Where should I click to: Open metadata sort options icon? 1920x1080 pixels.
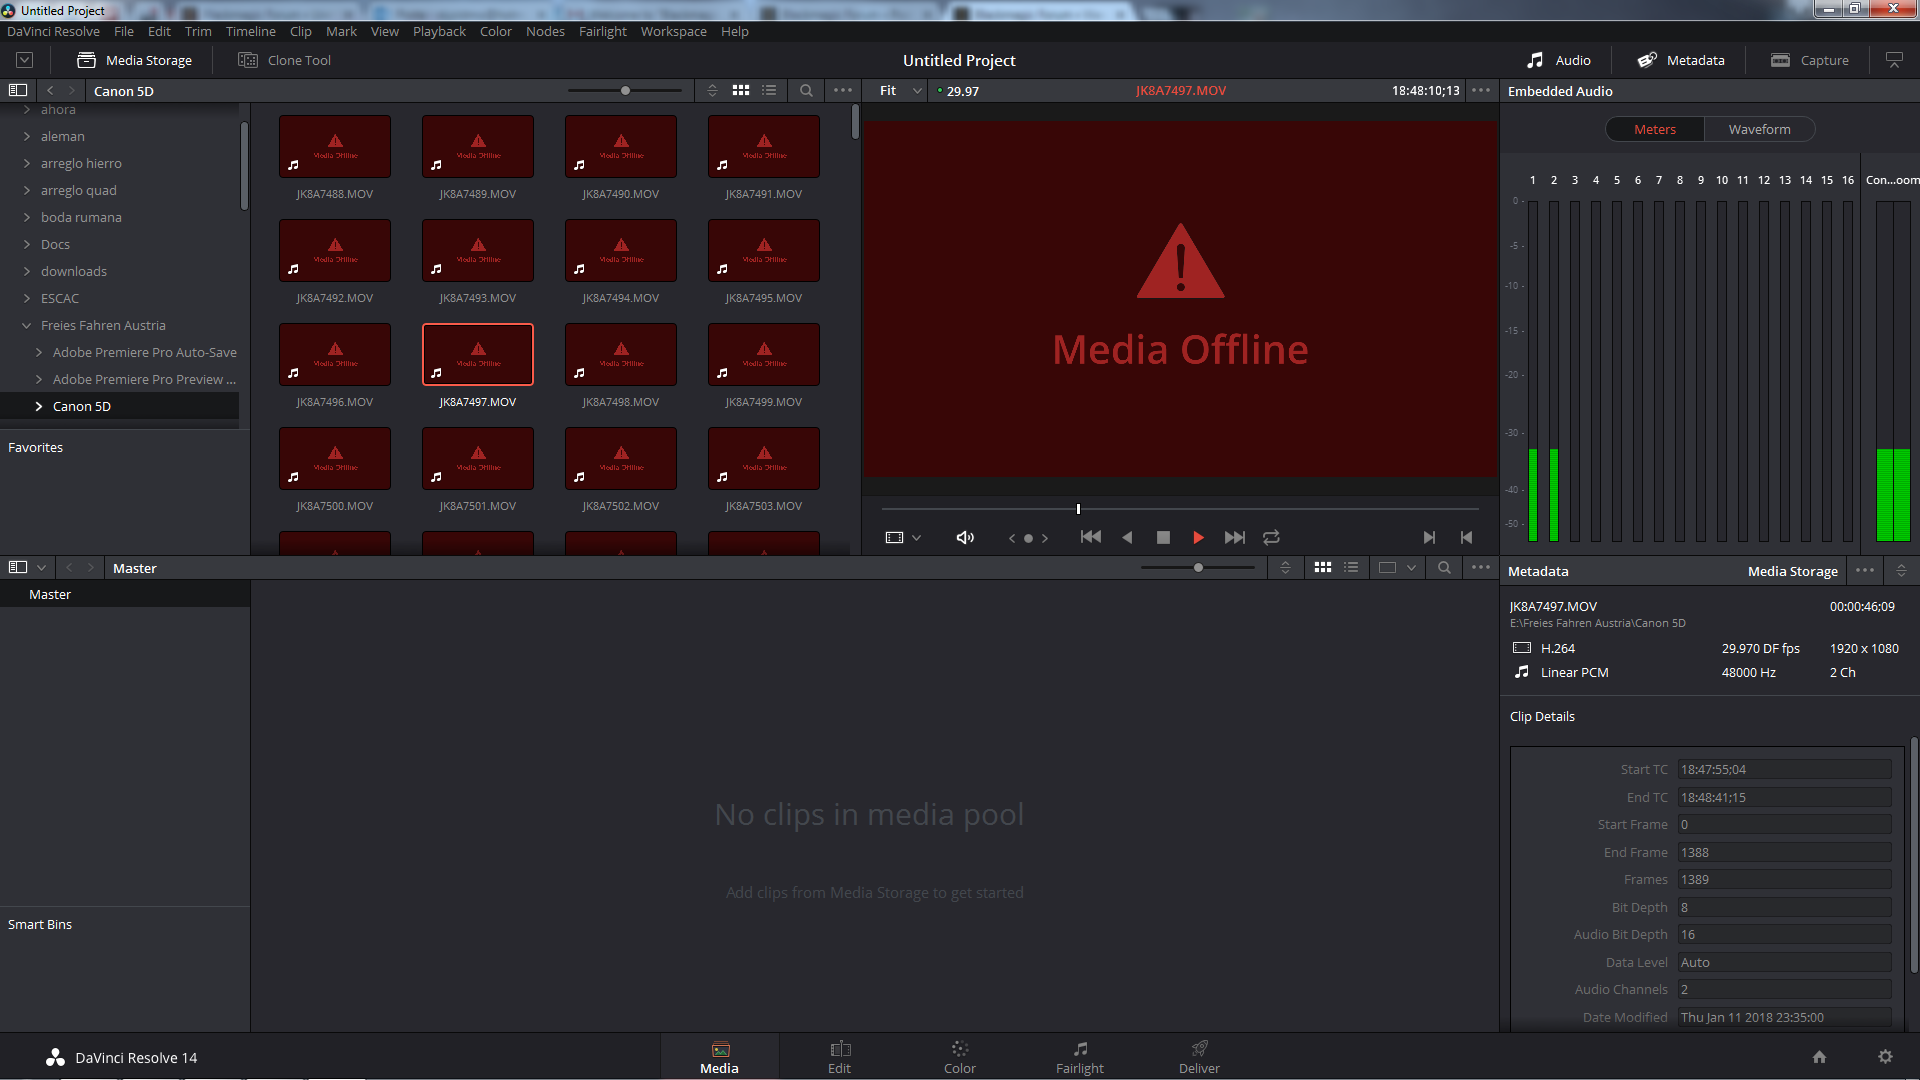click(1901, 570)
